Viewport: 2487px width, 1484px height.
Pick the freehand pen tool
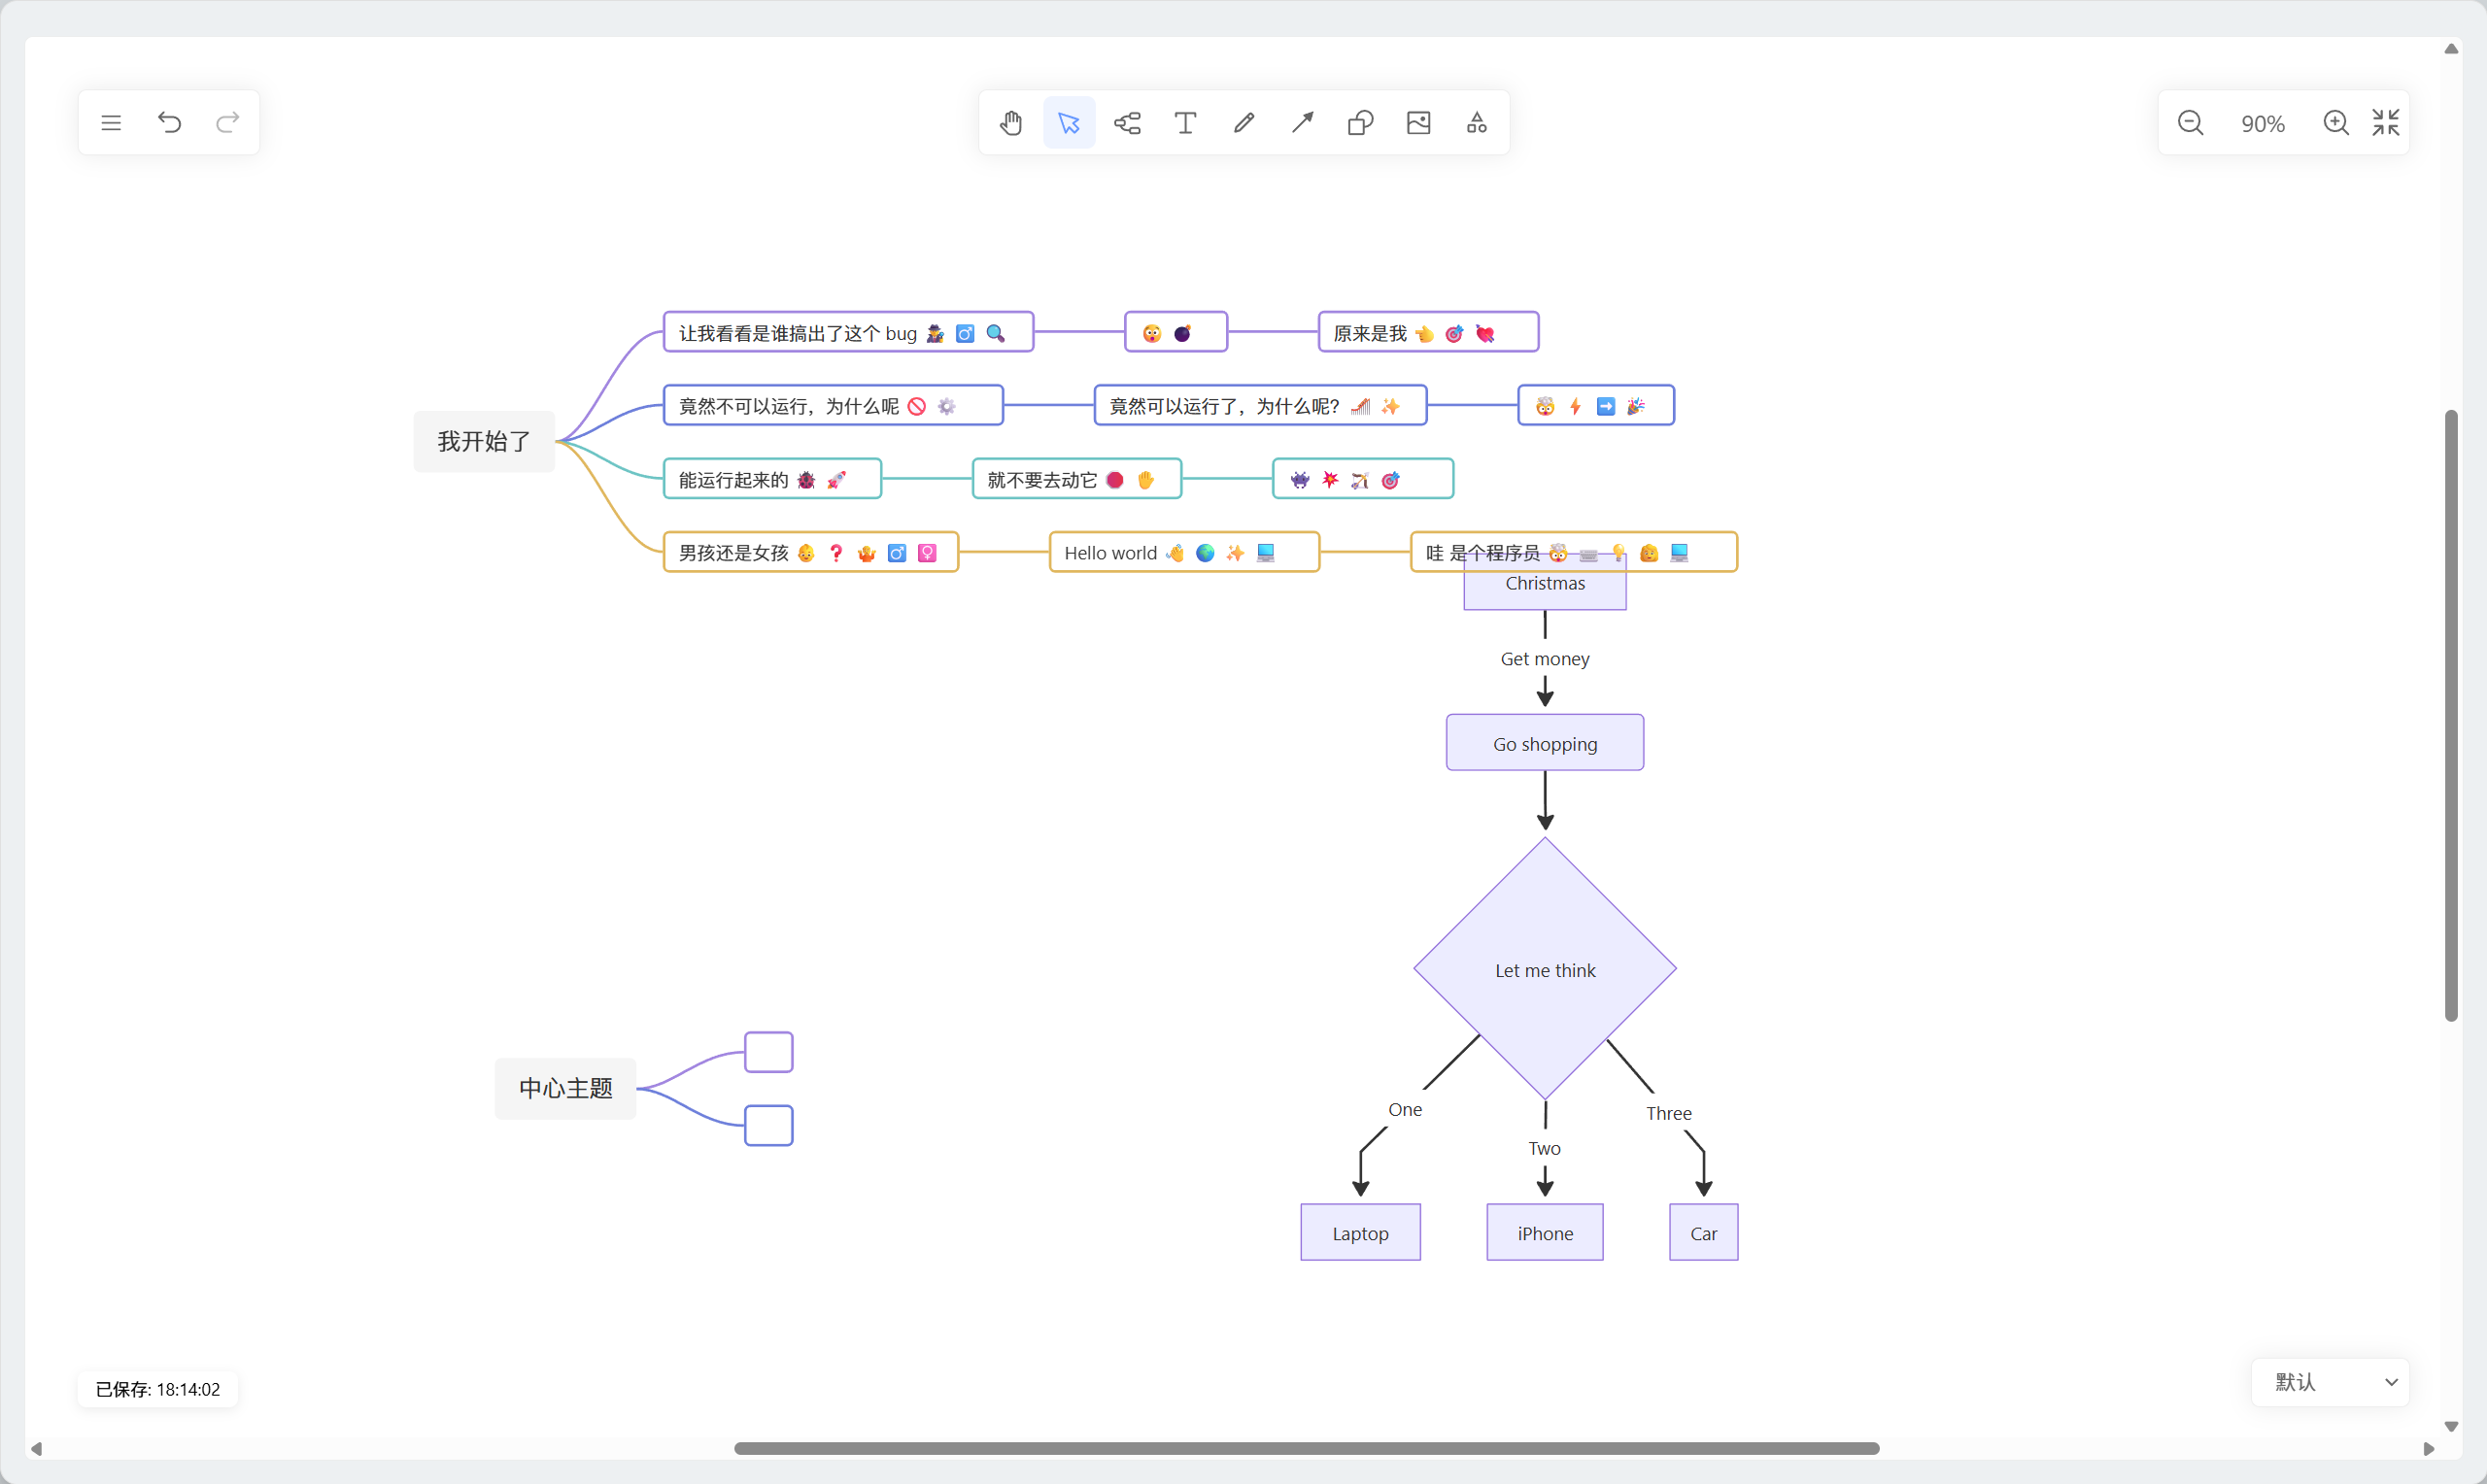tap(1244, 123)
